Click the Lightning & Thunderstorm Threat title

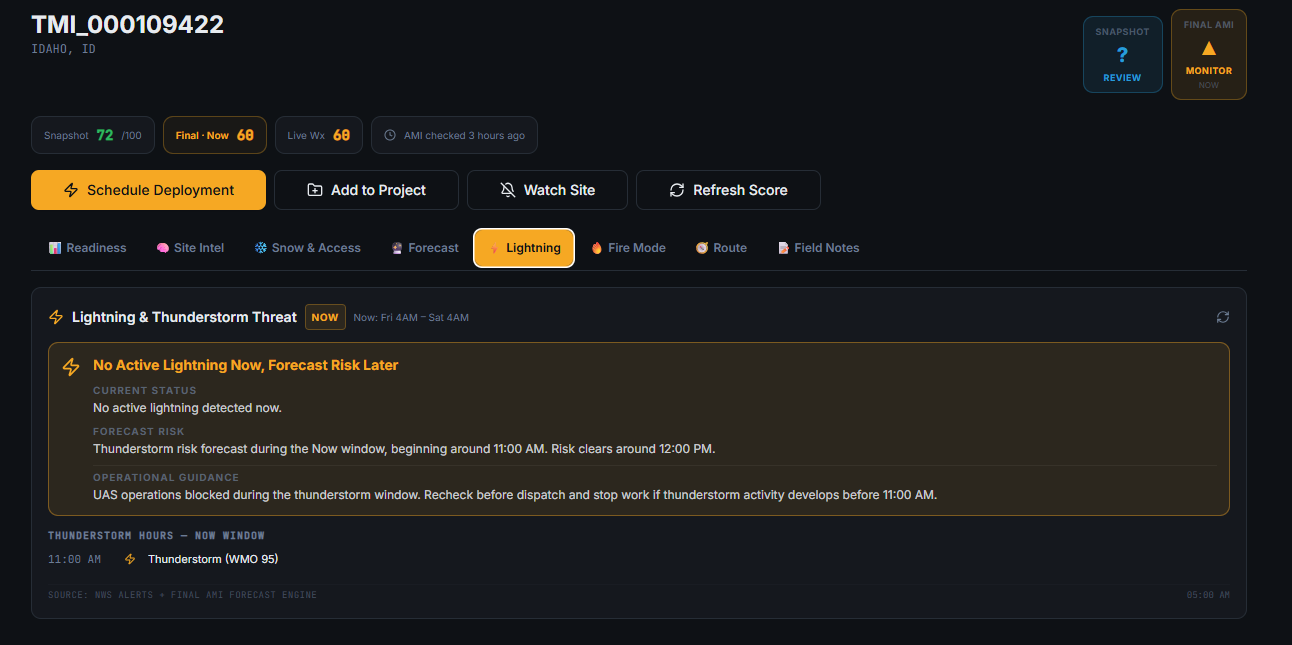click(x=184, y=317)
